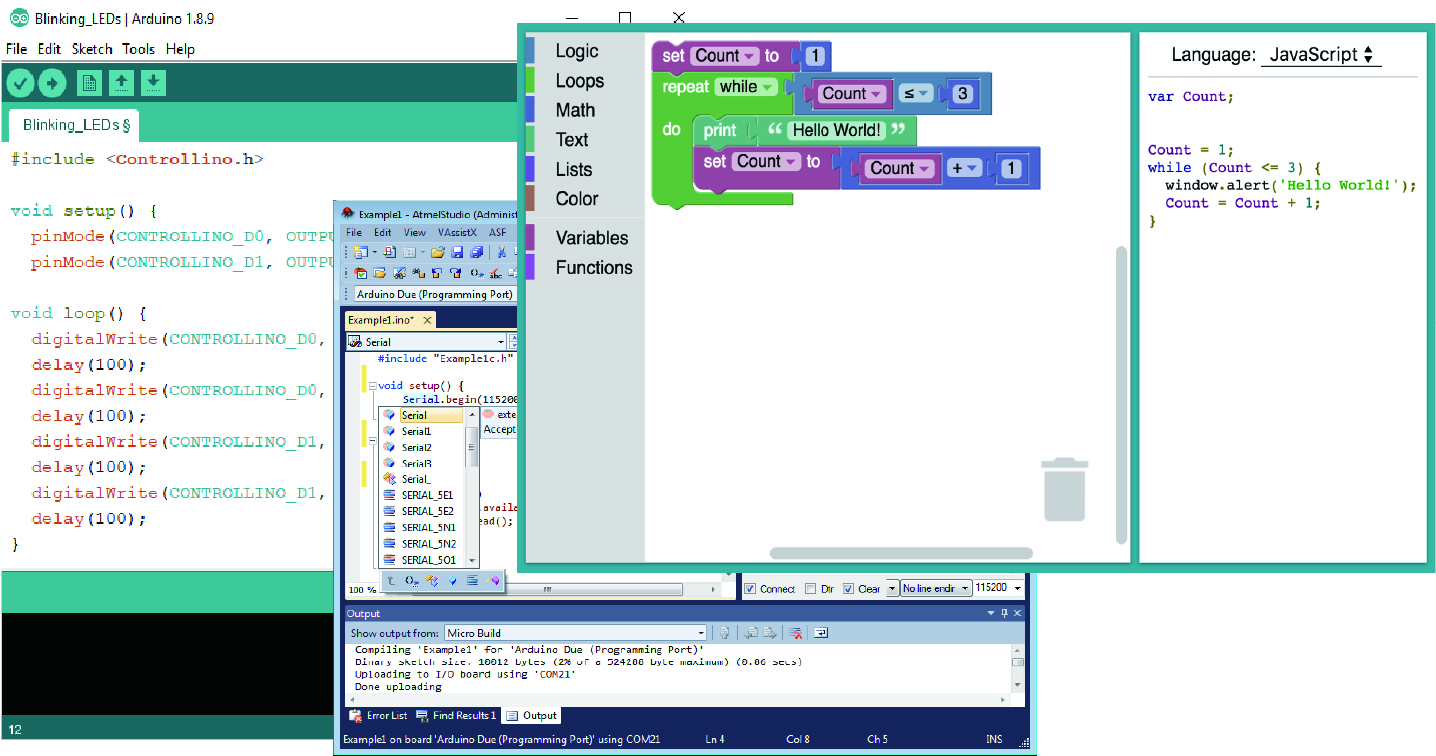
Task: Pin the Output panel with pushpin icon
Action: tap(1004, 613)
